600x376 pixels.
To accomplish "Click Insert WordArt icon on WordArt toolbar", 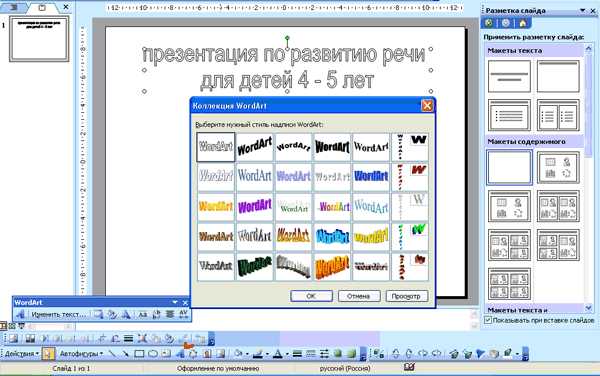I will point(20,314).
